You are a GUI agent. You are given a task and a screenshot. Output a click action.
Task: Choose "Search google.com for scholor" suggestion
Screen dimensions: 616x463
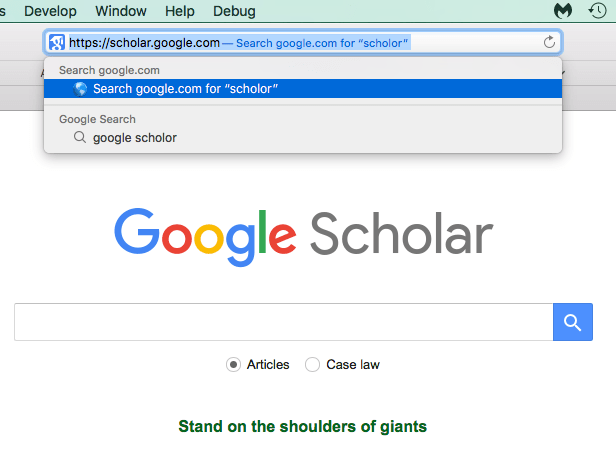point(185,89)
